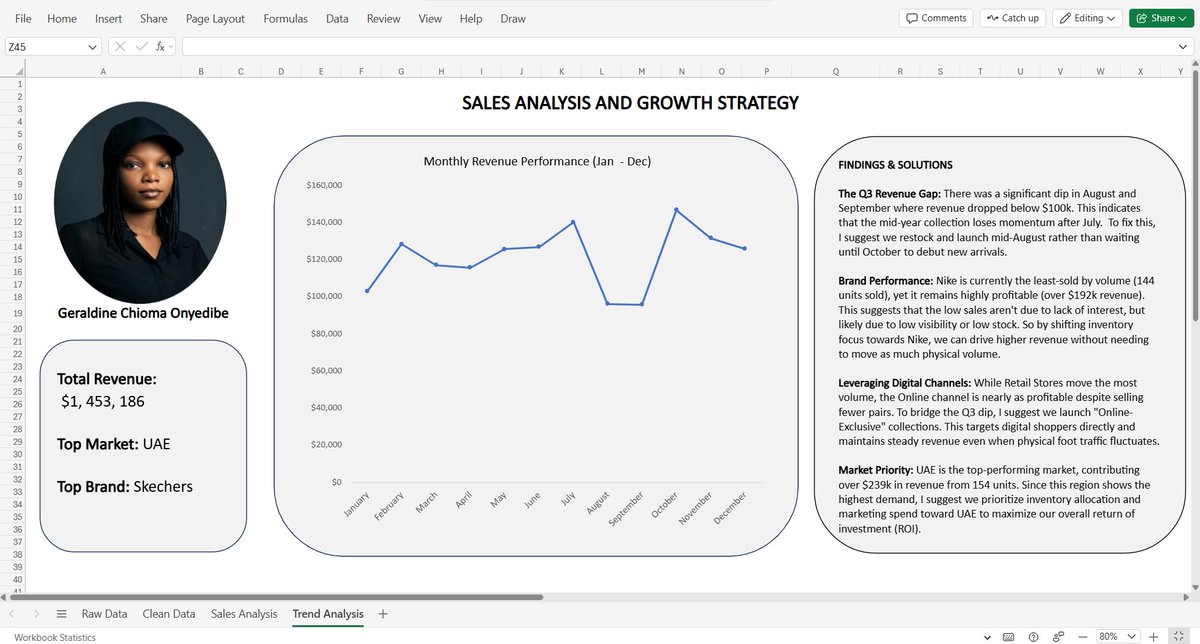Open the Editing mode dropdown

(x=1089, y=18)
